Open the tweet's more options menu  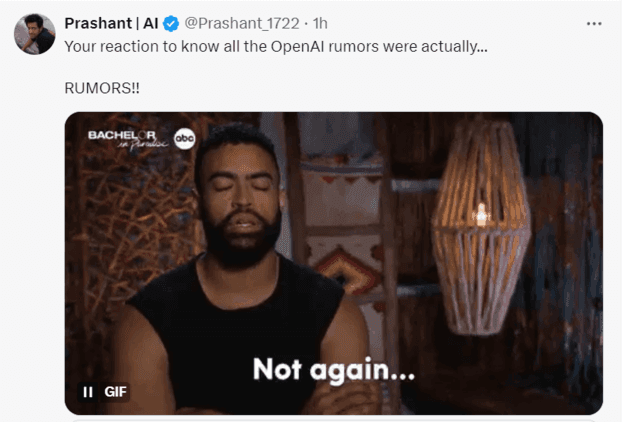tap(594, 24)
